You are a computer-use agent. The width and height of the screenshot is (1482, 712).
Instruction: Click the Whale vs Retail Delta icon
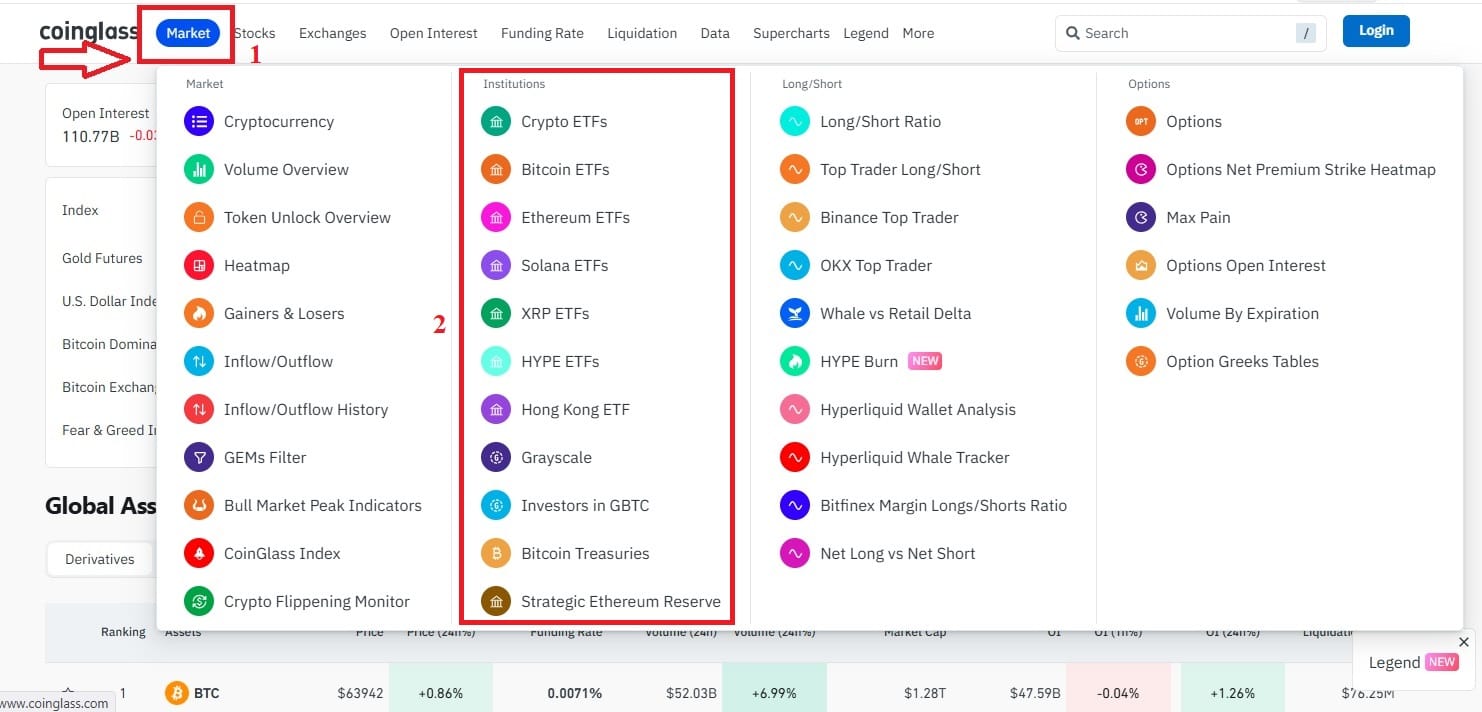pyautogui.click(x=795, y=314)
